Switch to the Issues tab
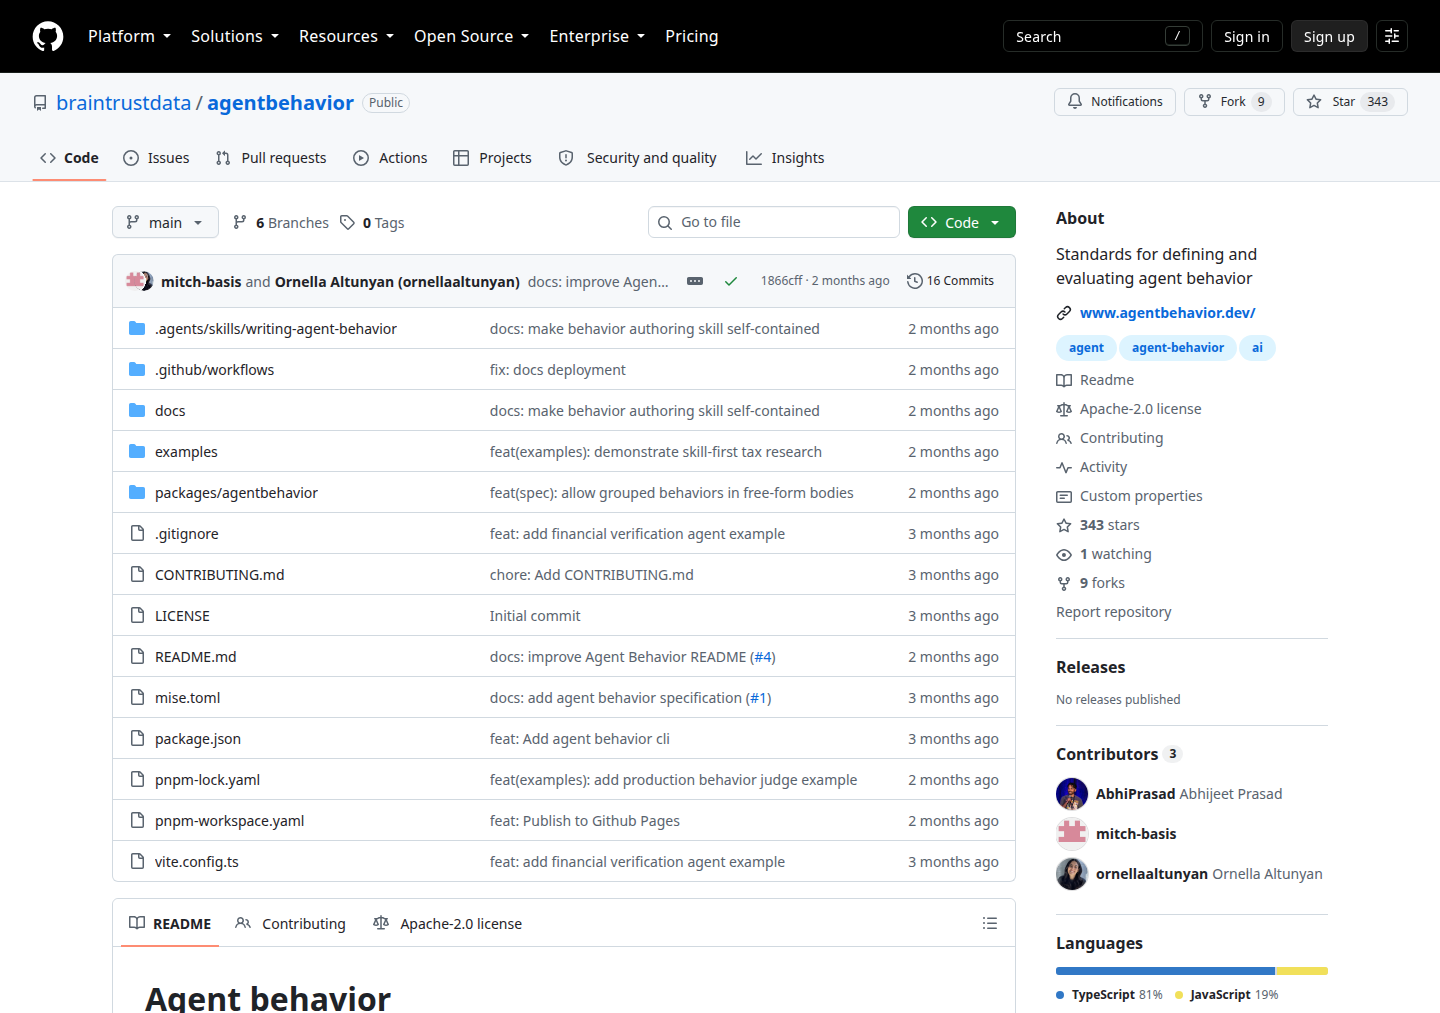1440x1013 pixels. [156, 158]
